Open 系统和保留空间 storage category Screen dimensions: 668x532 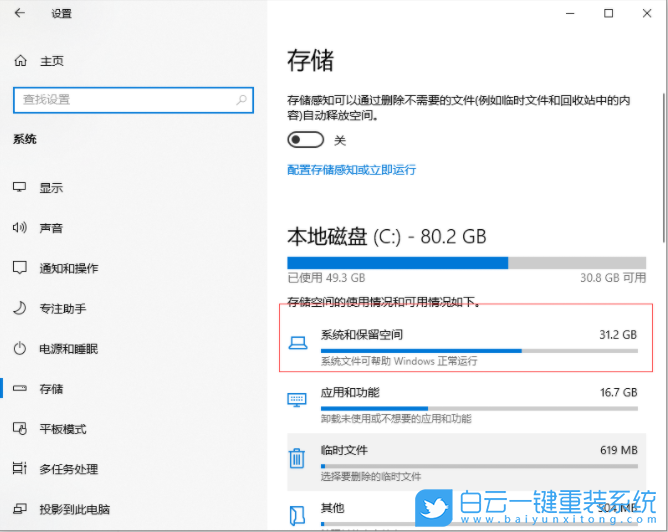(x=466, y=347)
